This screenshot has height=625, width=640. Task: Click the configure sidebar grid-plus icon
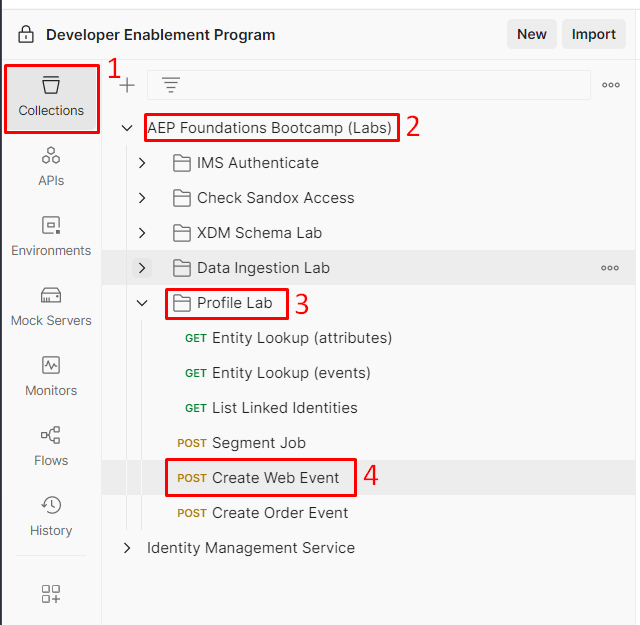[51, 594]
